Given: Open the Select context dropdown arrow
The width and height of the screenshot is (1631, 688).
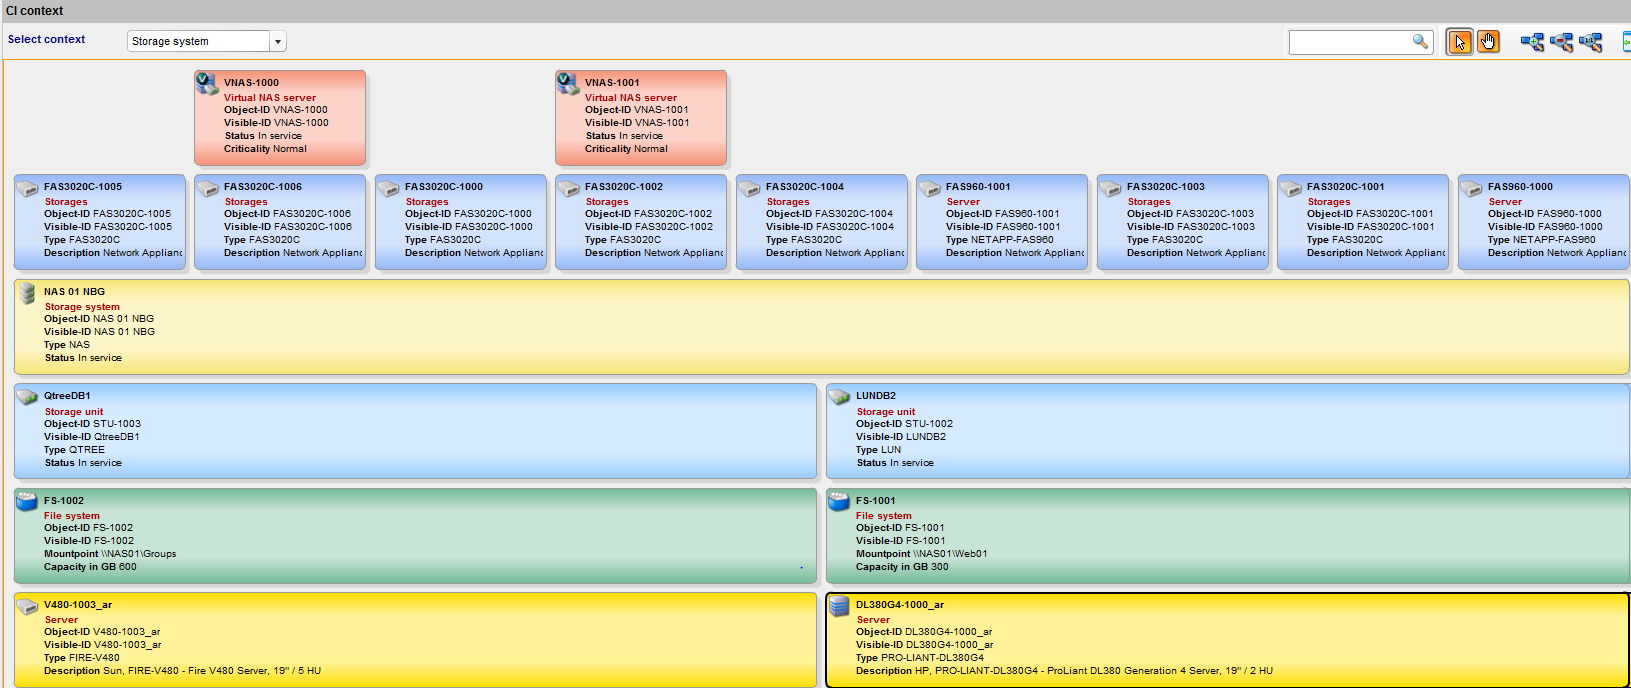Looking at the screenshot, I should [278, 42].
